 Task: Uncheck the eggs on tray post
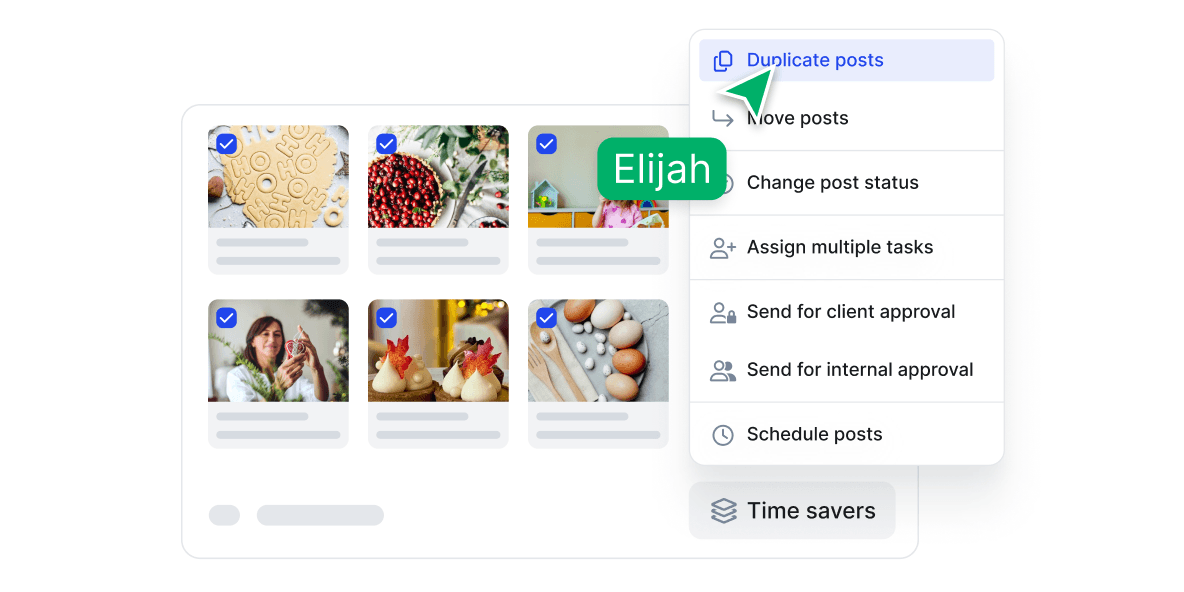click(547, 318)
